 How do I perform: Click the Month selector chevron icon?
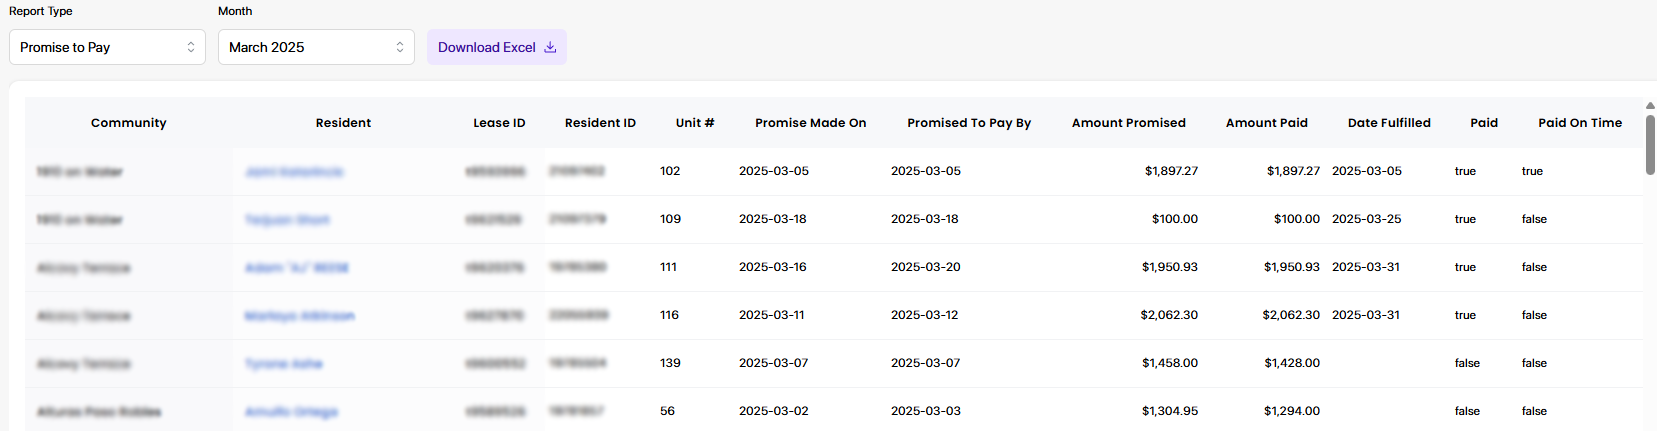(400, 47)
